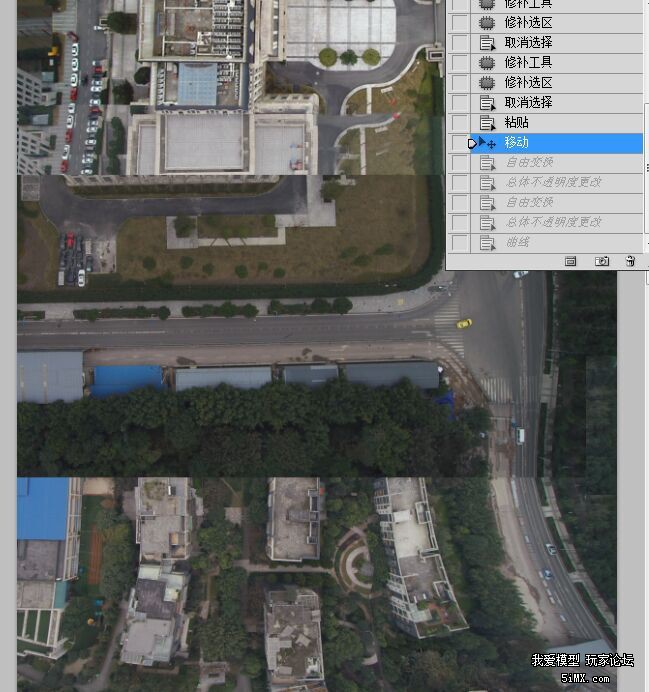Create new snapshot with the camera icon
This screenshot has width=649, height=692.
click(602, 261)
